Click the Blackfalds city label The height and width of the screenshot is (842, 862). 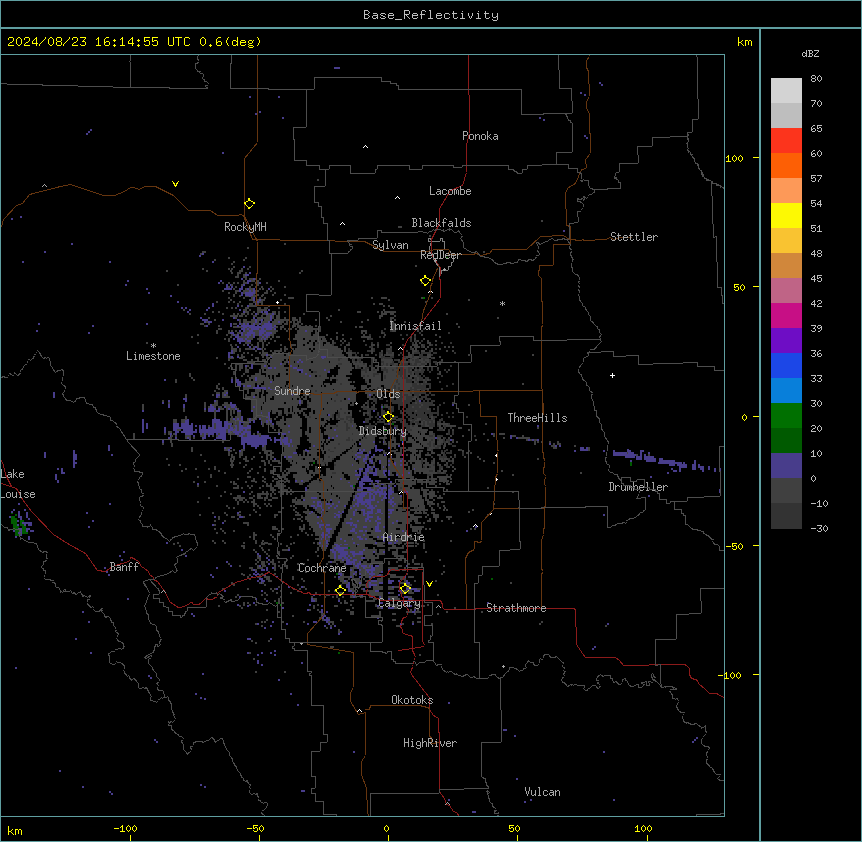click(x=441, y=223)
